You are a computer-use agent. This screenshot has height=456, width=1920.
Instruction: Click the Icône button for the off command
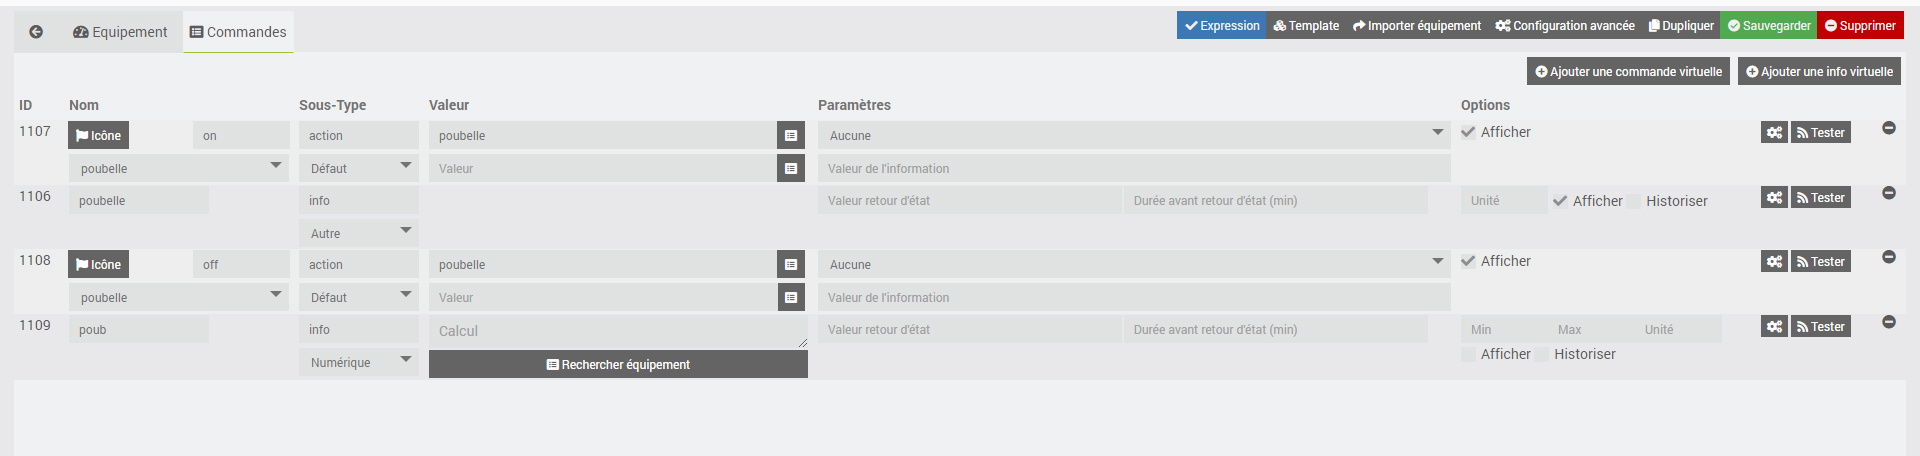coord(98,265)
